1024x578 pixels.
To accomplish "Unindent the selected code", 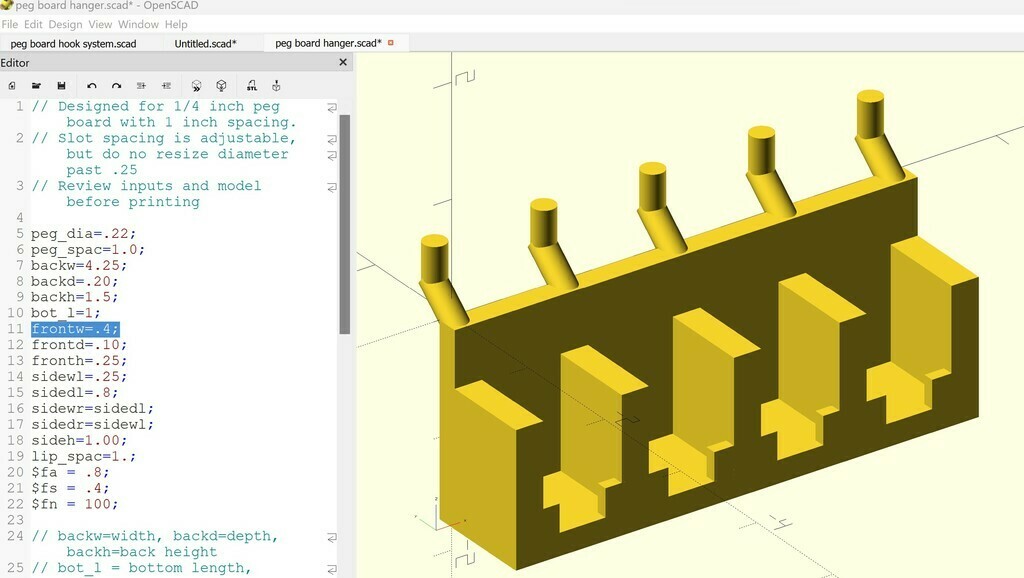I will [x=141, y=86].
